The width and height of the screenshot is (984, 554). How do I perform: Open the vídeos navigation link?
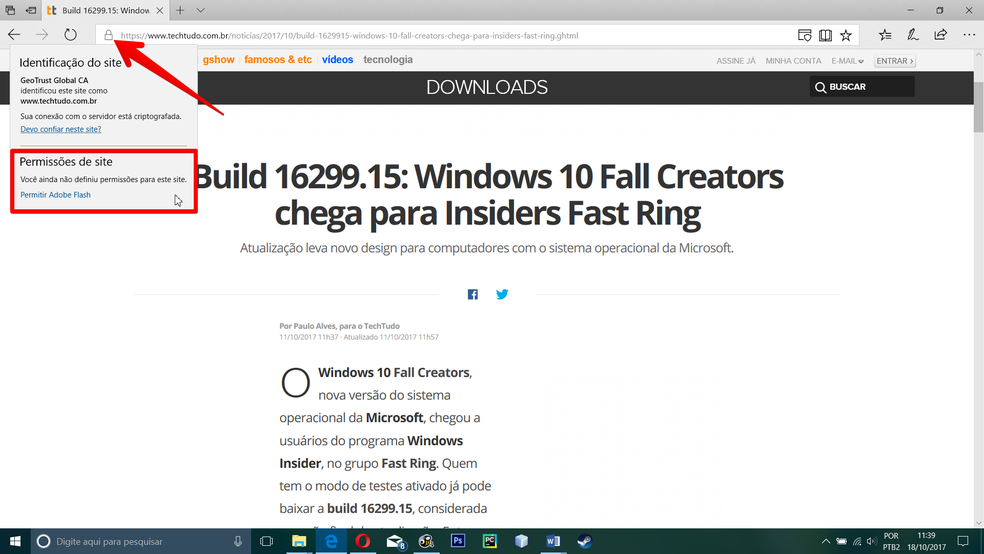[x=338, y=60]
